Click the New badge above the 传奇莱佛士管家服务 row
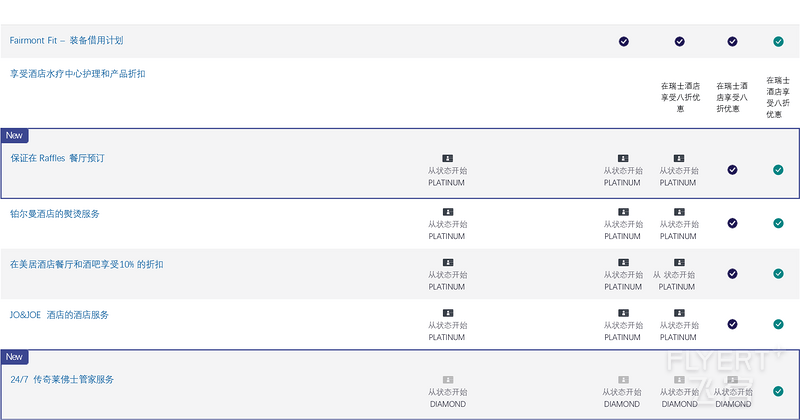 coord(14,357)
